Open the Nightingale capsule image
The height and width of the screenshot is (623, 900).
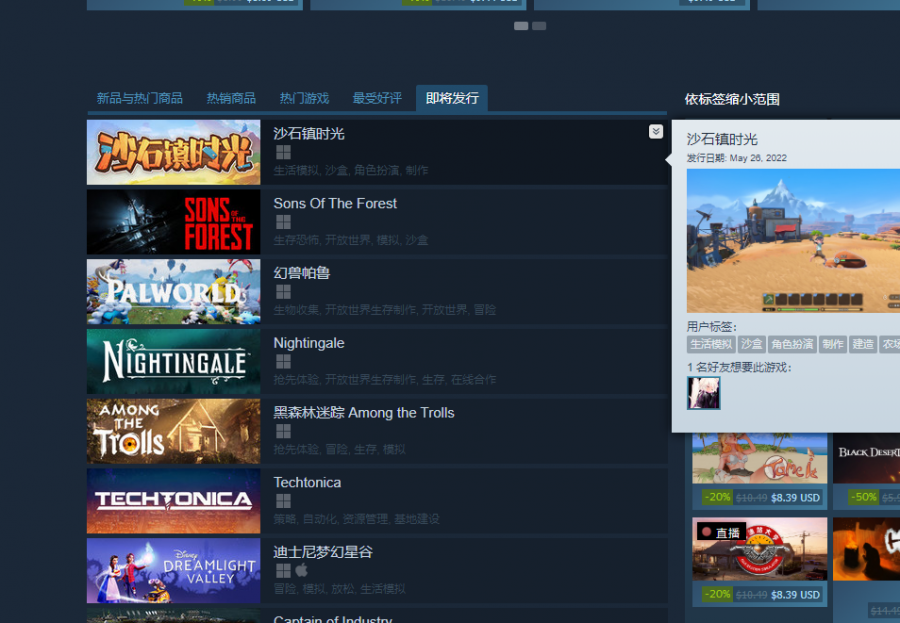173,361
